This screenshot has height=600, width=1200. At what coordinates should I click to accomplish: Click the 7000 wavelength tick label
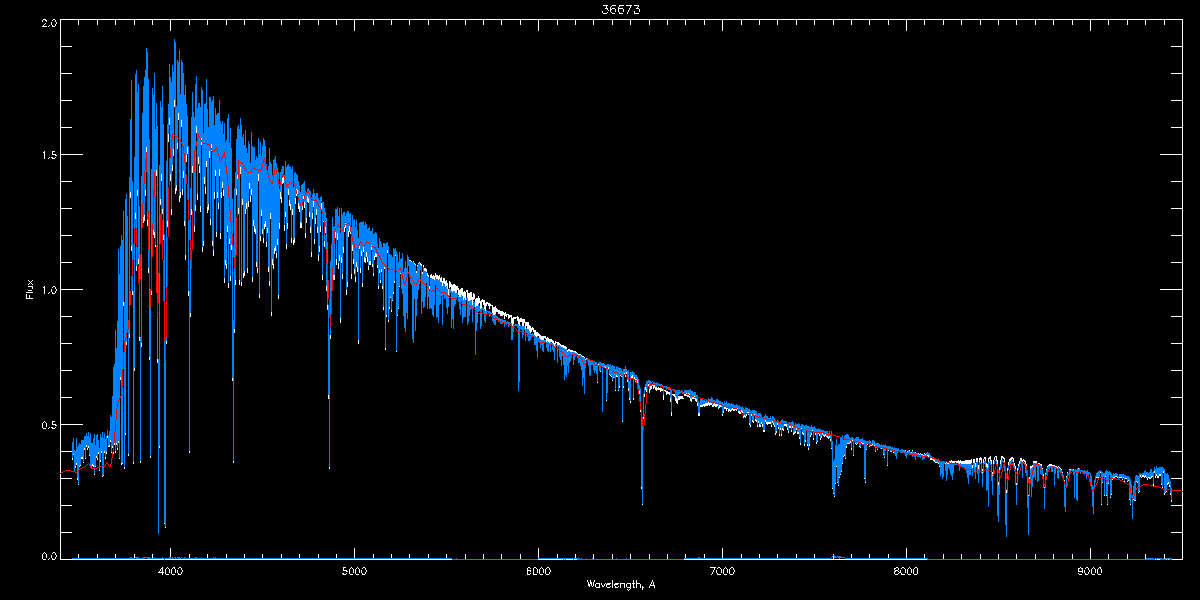(722, 571)
